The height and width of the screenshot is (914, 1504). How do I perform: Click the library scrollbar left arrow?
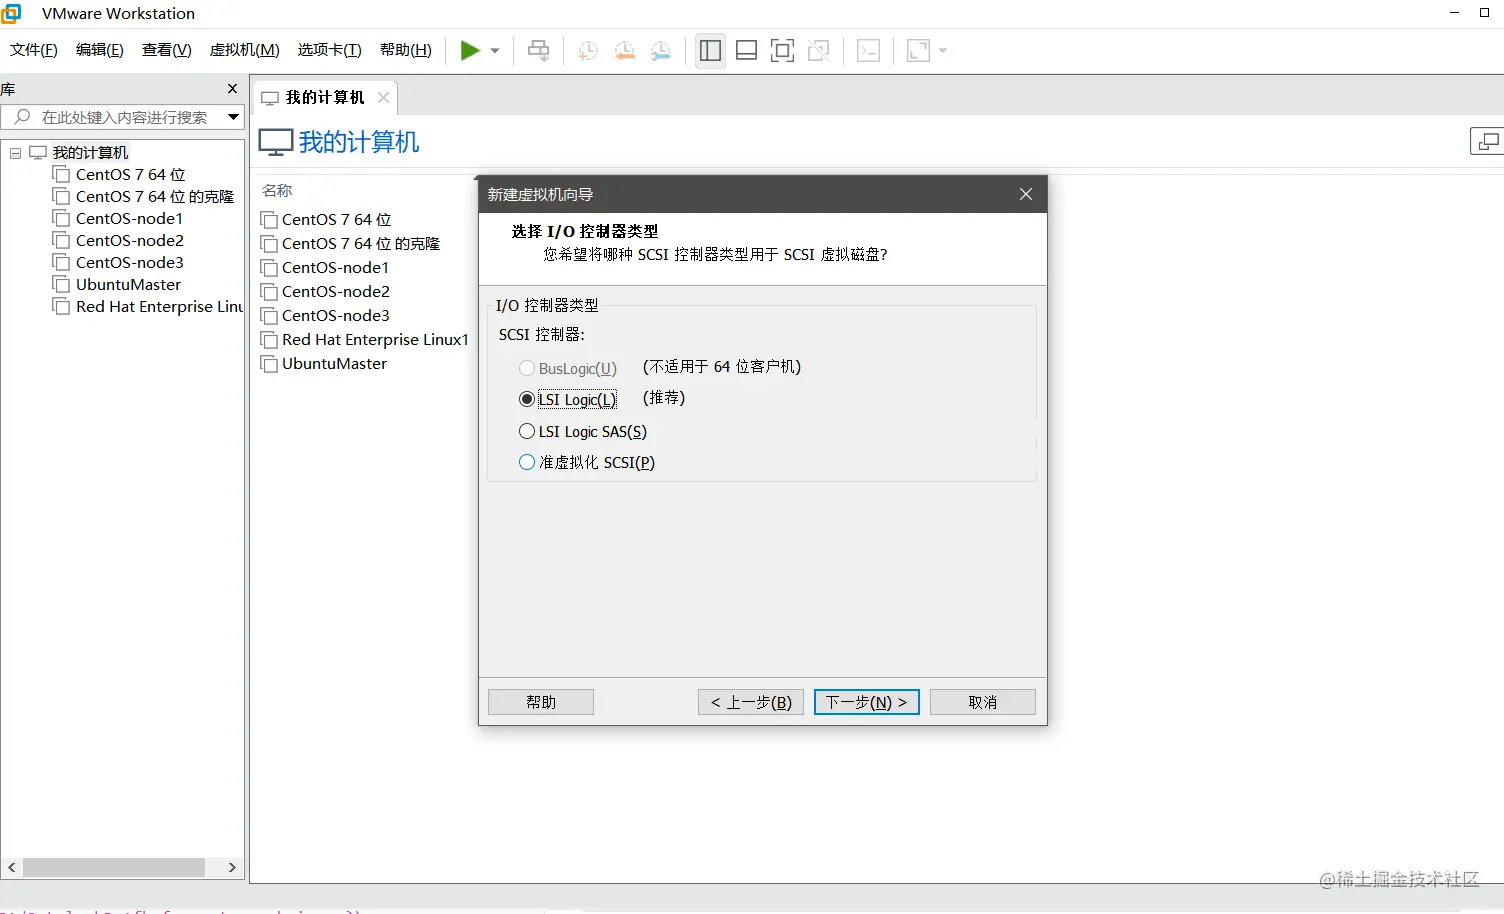[x=12, y=868]
